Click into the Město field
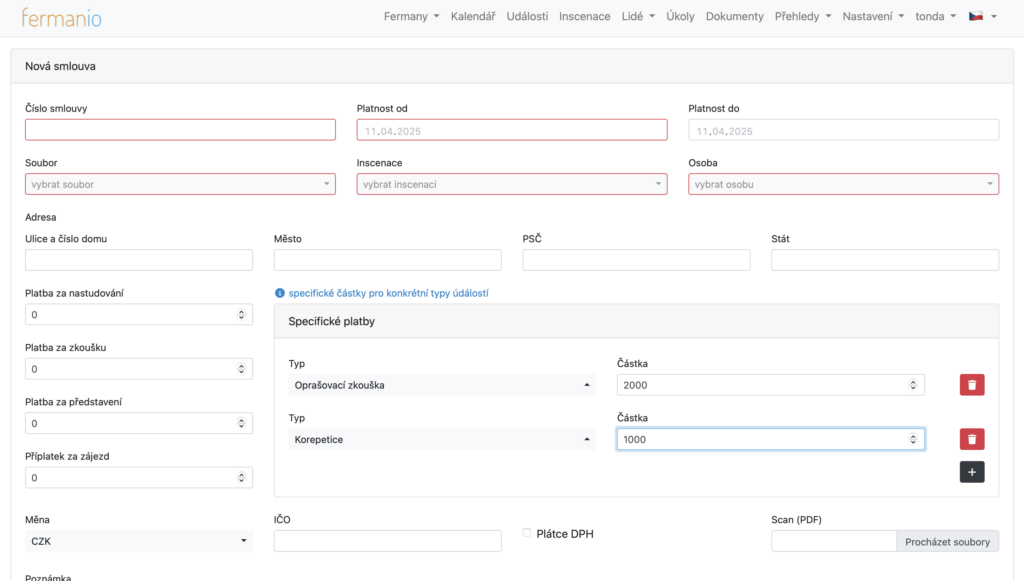Screen dimensions: 1024x581 click(388, 260)
